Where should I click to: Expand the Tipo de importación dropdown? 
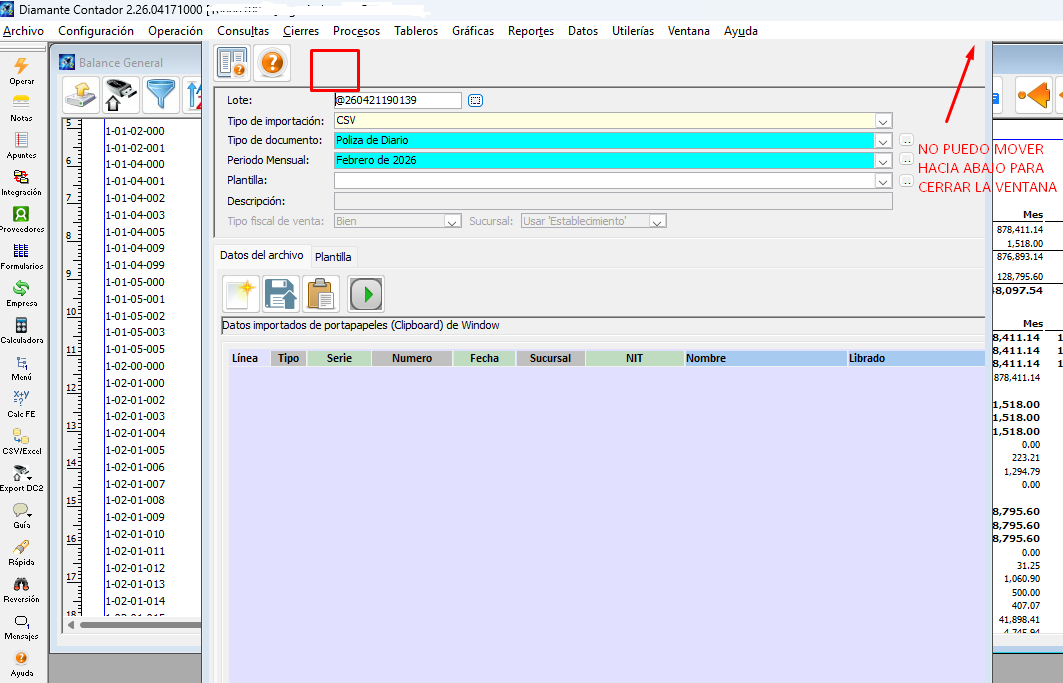coord(883,121)
